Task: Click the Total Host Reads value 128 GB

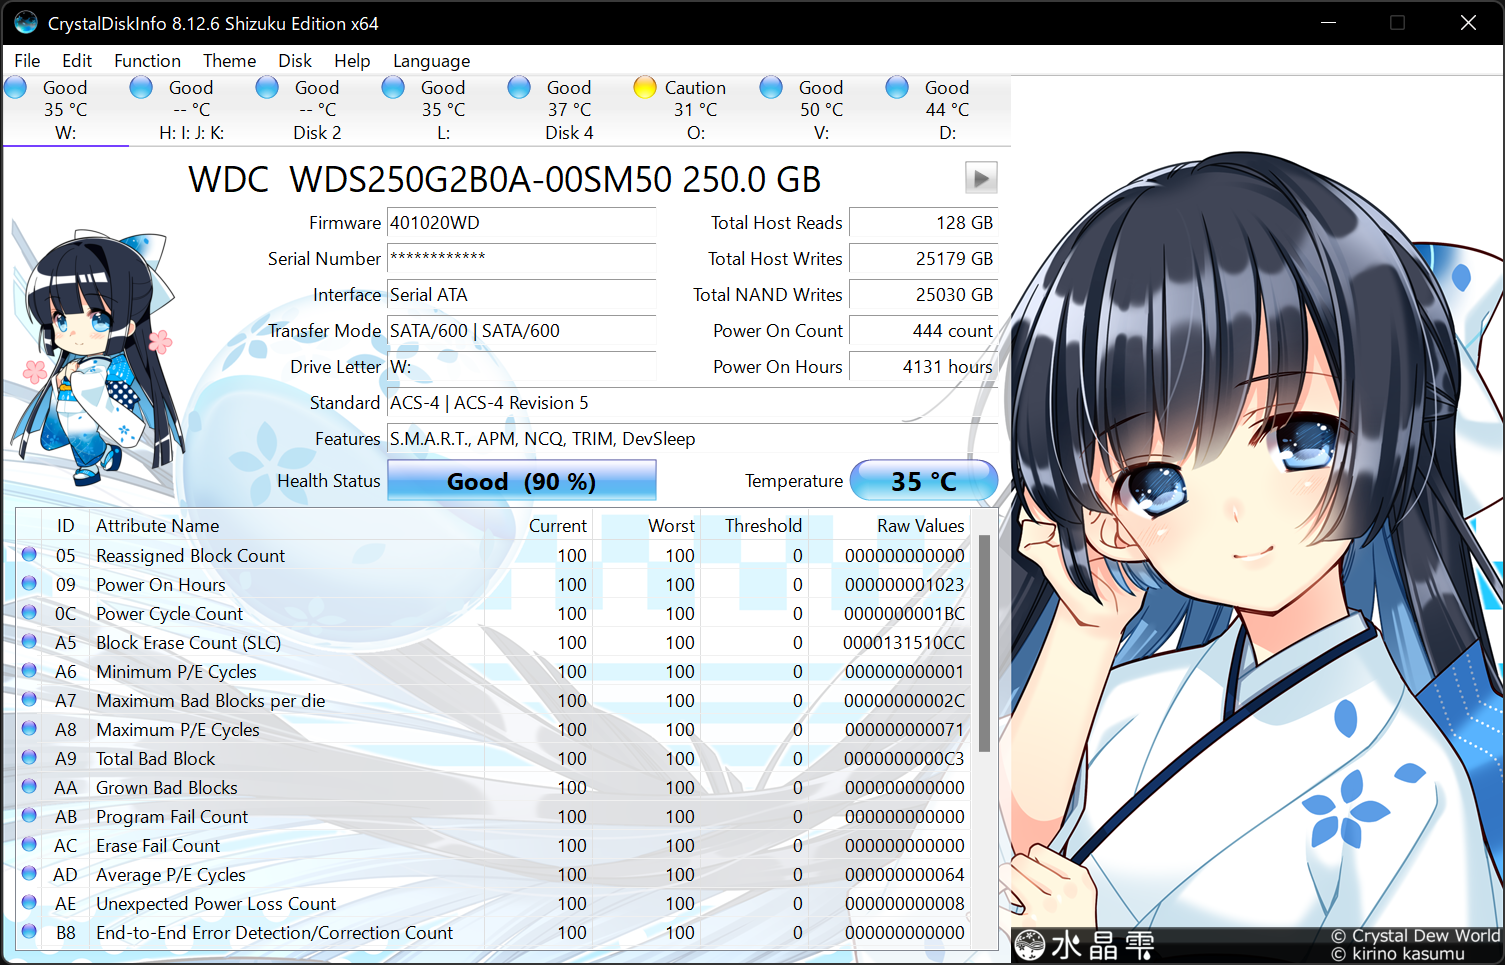Action: (x=923, y=223)
